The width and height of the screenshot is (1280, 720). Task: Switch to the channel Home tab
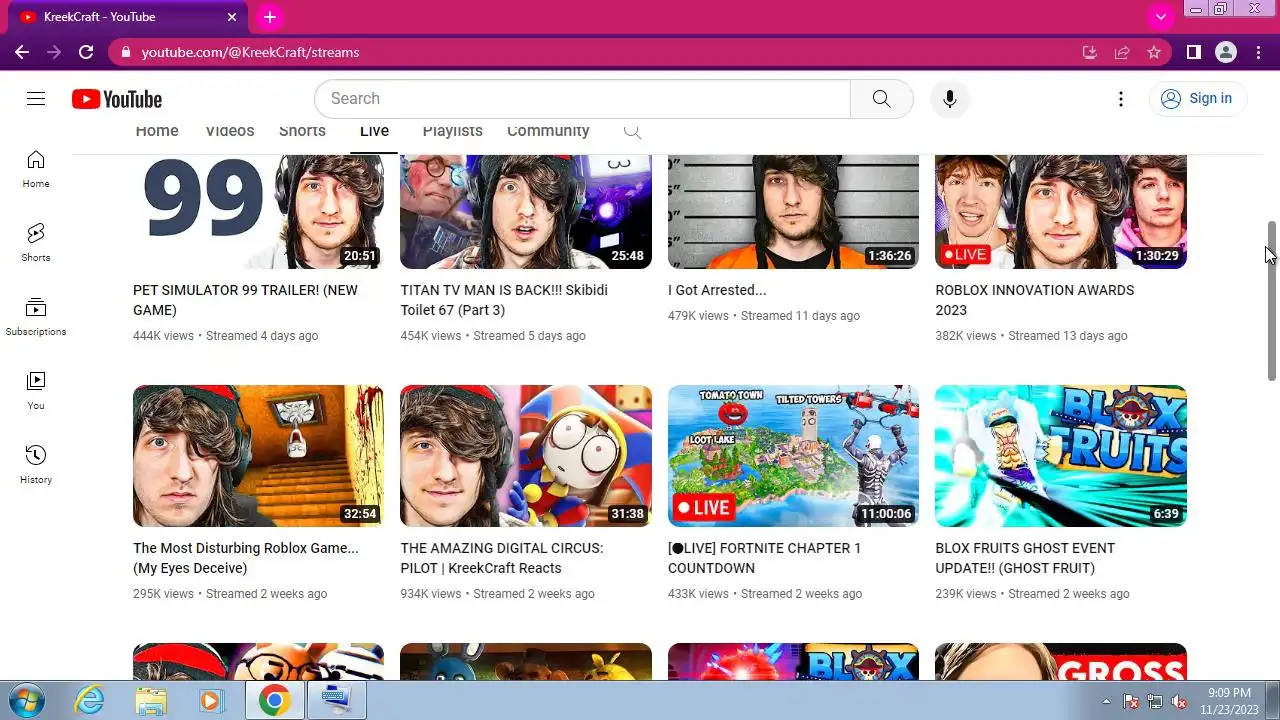click(157, 131)
